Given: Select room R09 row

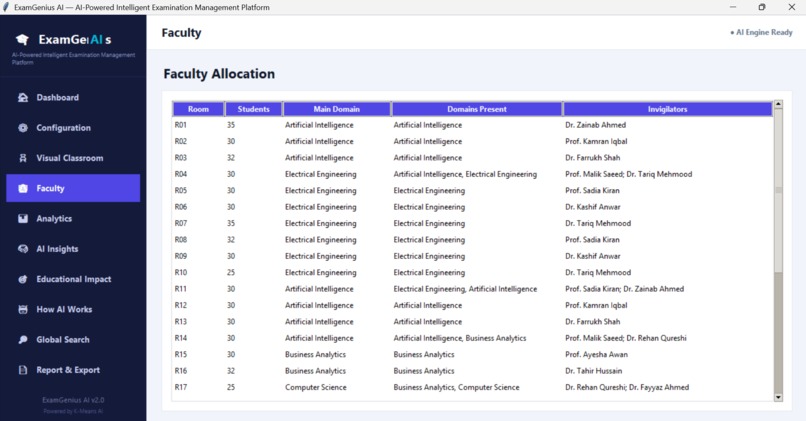Looking at the screenshot, I should pyautogui.click(x=472, y=257).
